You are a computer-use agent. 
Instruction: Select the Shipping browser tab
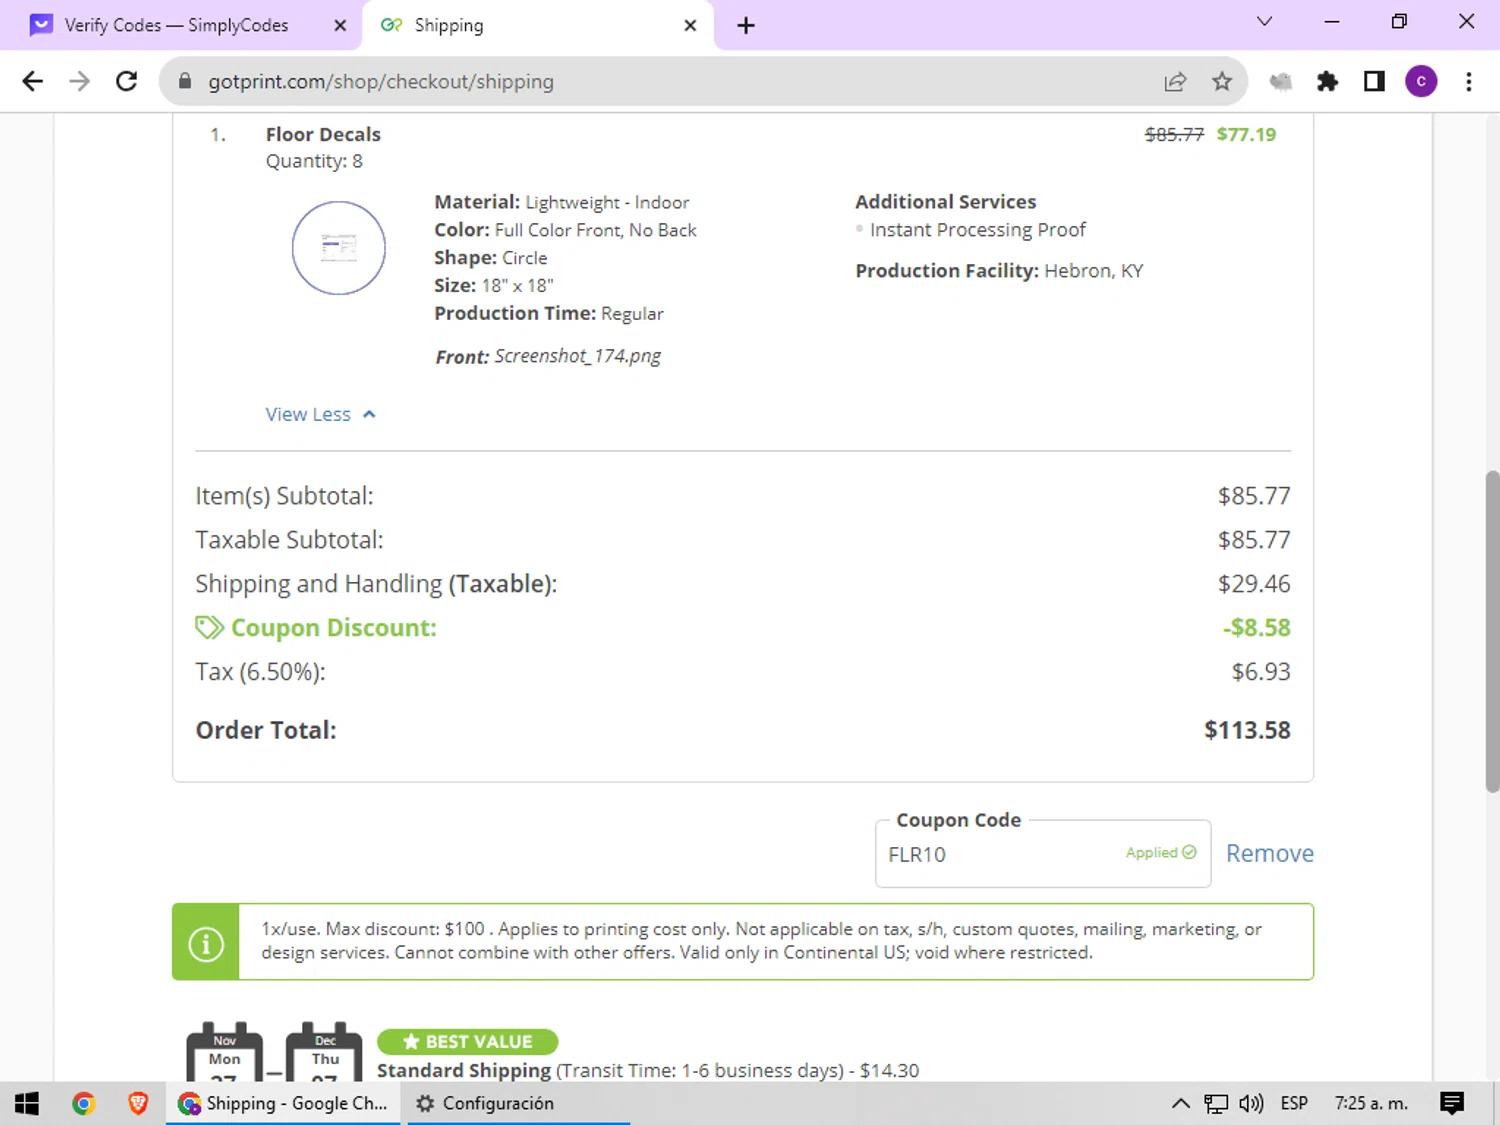pos(538,25)
